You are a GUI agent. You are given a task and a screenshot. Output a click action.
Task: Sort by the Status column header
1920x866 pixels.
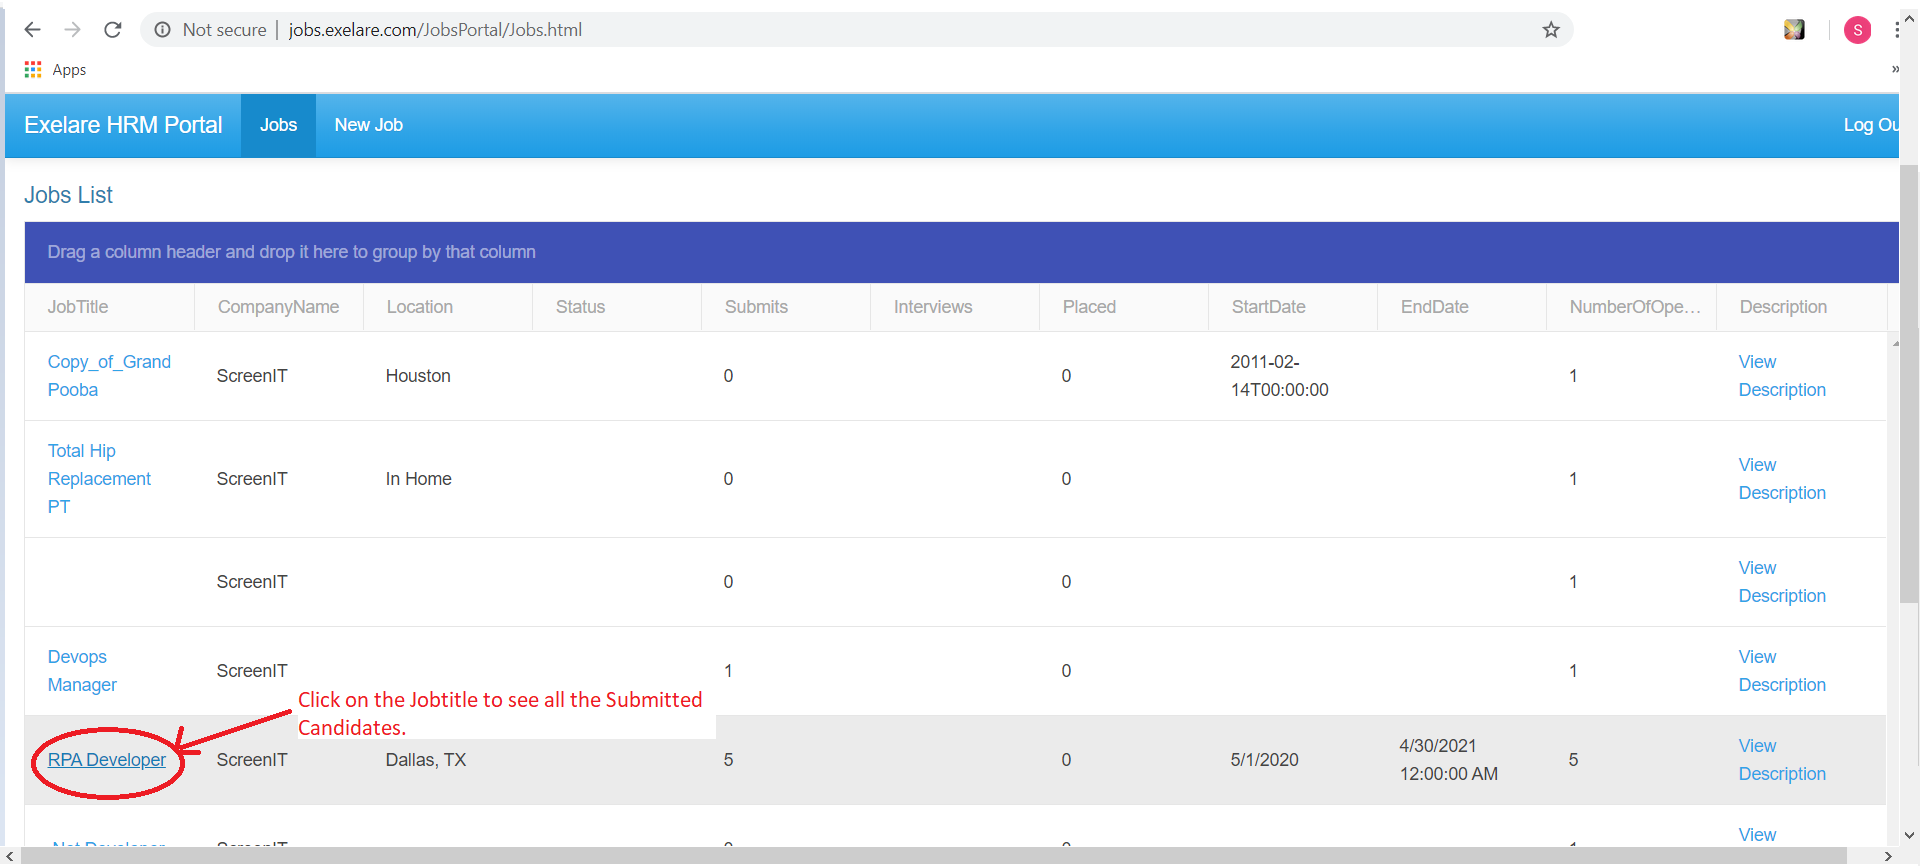pyautogui.click(x=580, y=307)
